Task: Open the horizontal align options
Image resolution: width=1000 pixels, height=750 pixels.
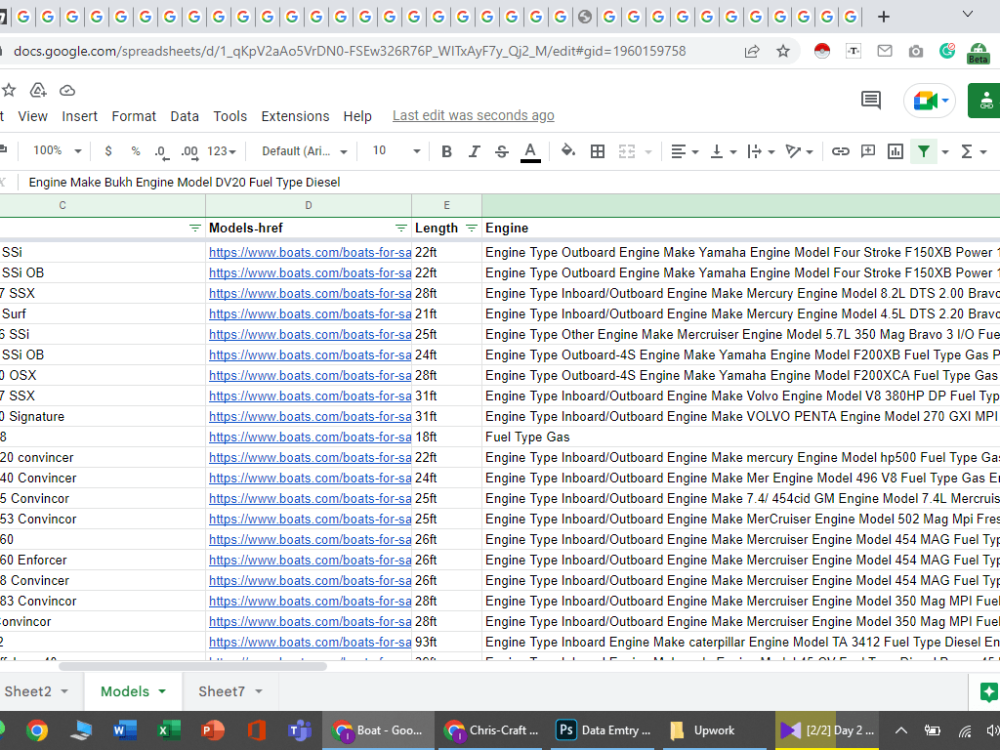Action: pos(684,151)
